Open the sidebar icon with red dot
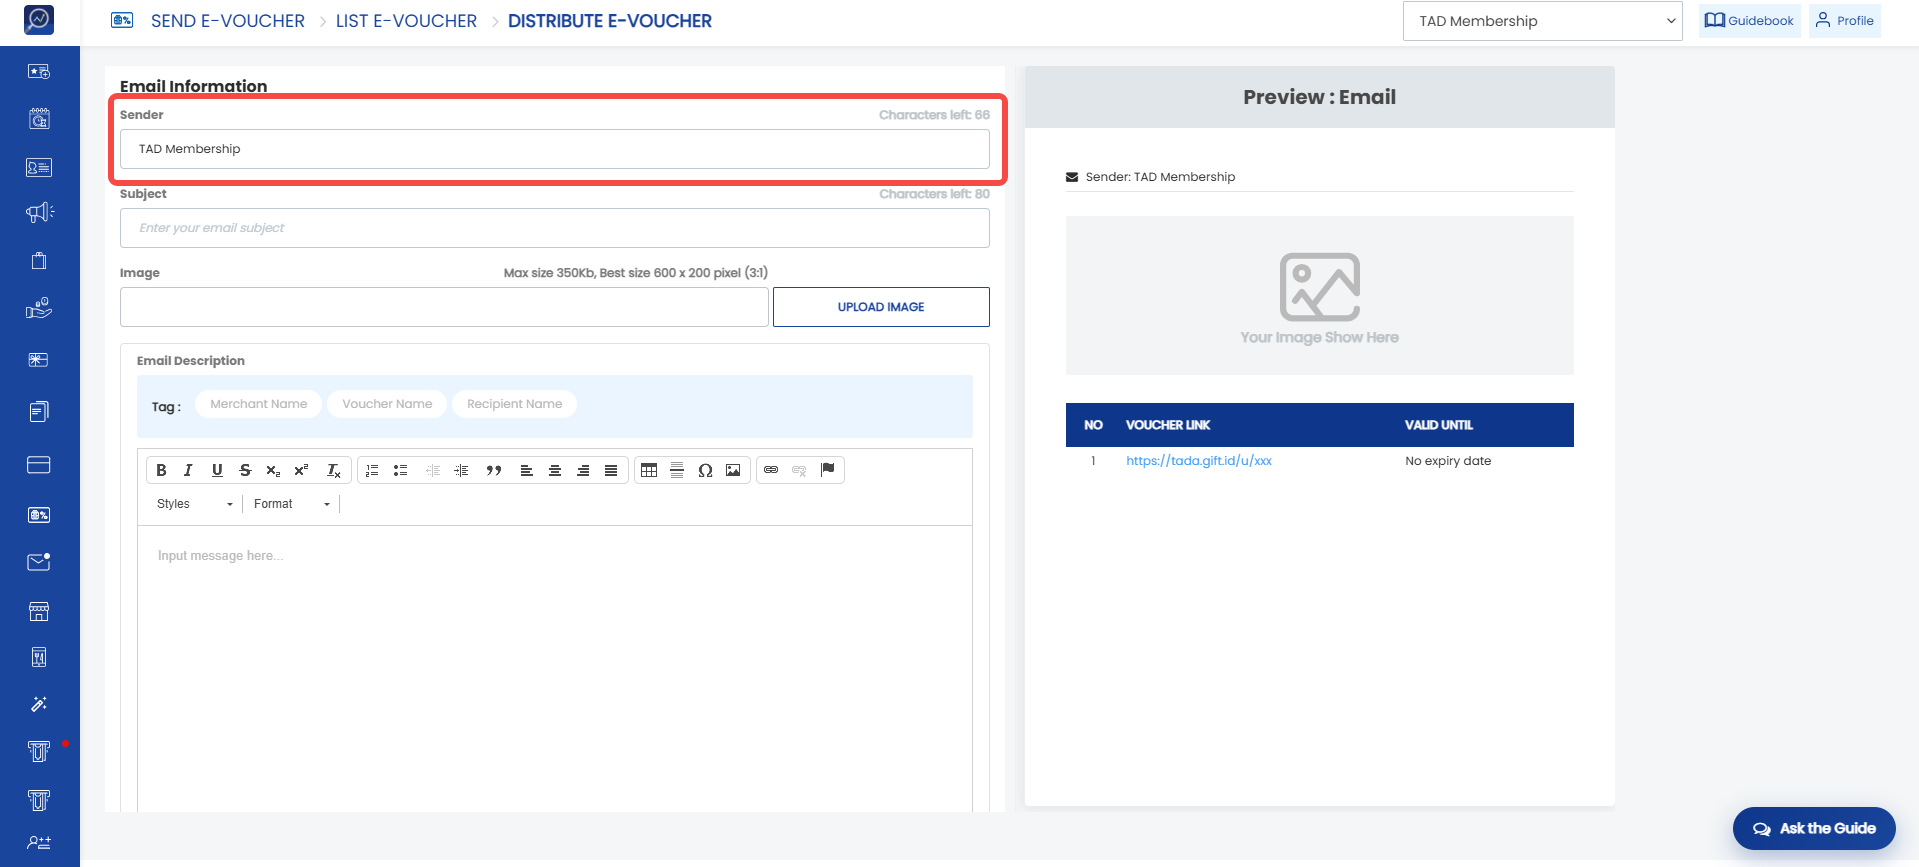1919x867 pixels. (39, 752)
